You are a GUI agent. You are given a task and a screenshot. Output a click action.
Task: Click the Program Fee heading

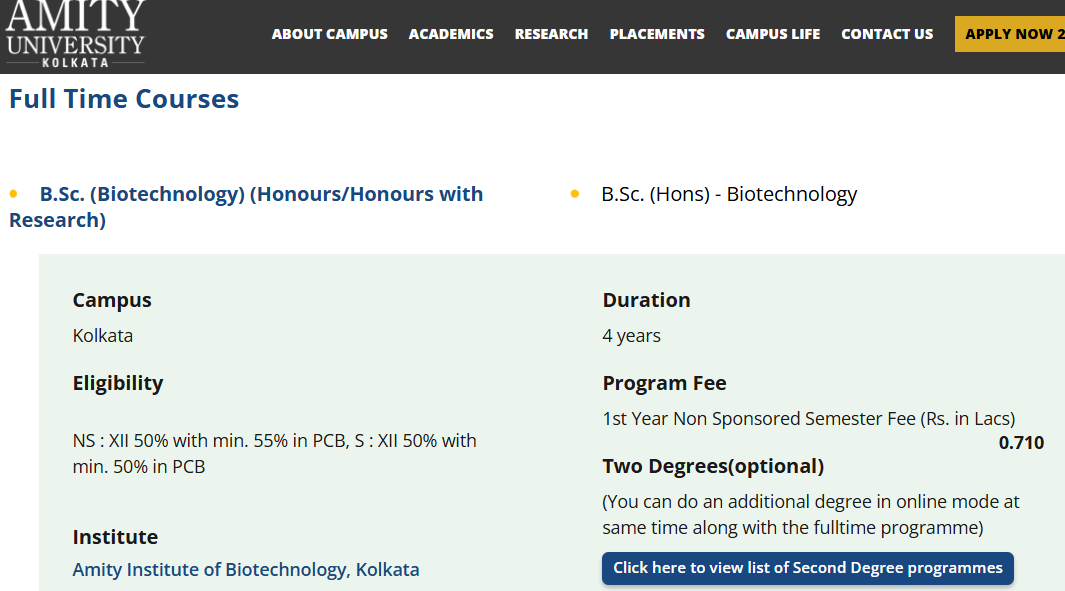[x=664, y=383]
